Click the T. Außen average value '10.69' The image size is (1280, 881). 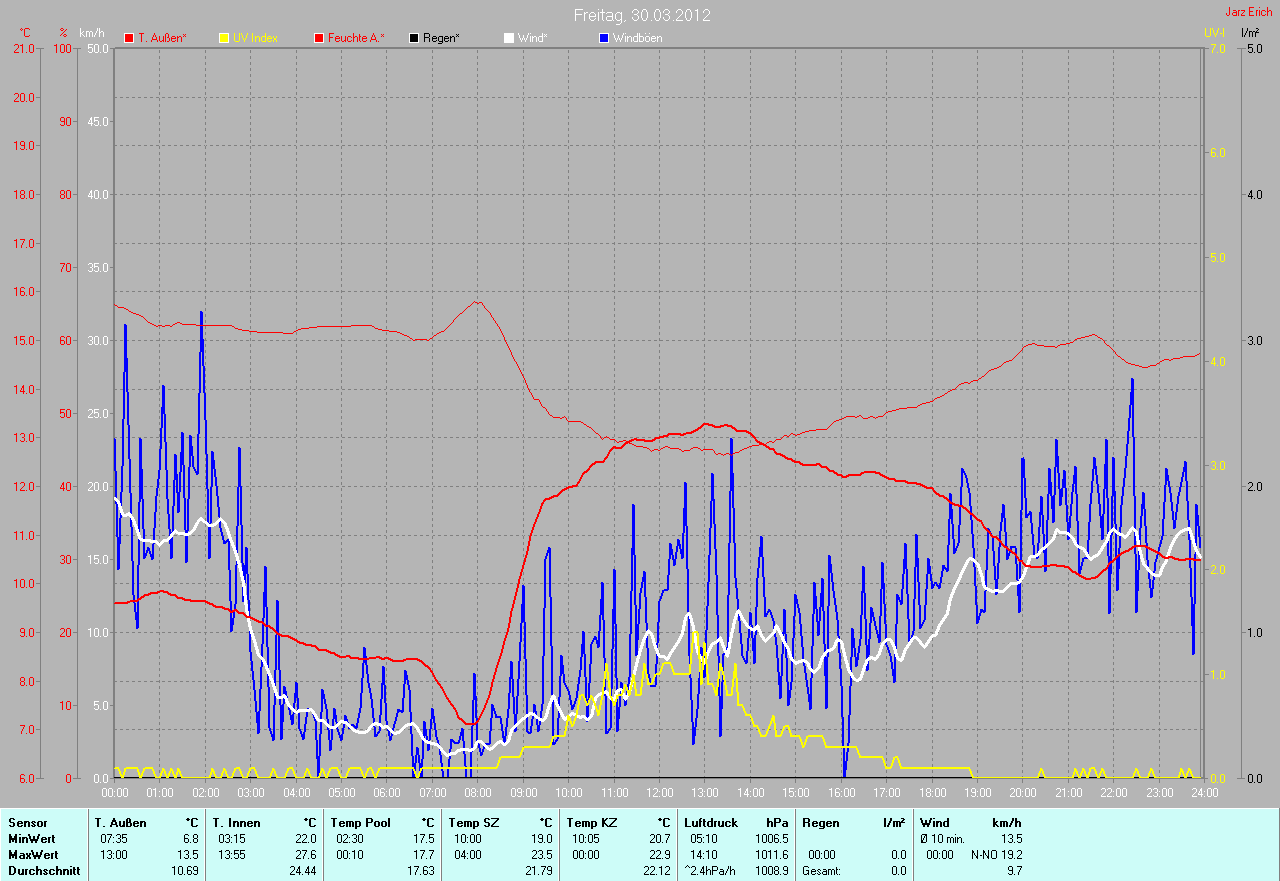tap(185, 871)
